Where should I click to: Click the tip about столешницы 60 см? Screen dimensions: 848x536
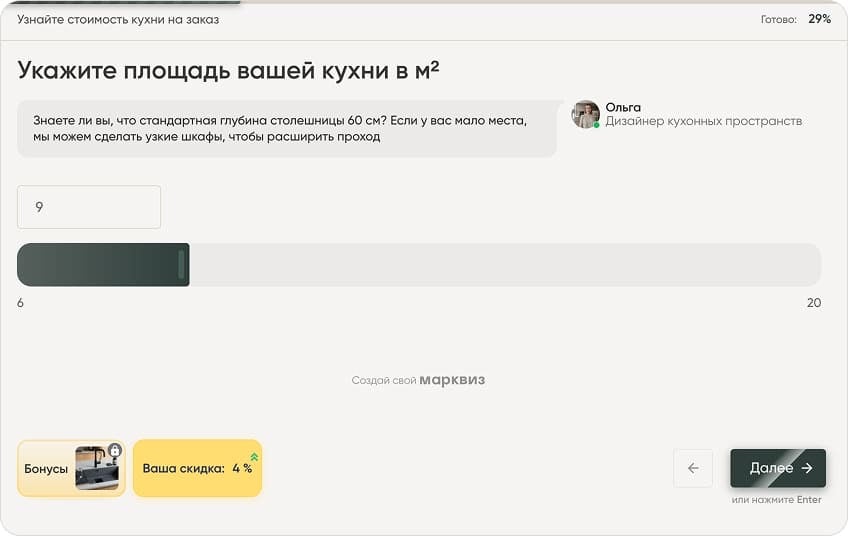pyautogui.click(x=287, y=129)
